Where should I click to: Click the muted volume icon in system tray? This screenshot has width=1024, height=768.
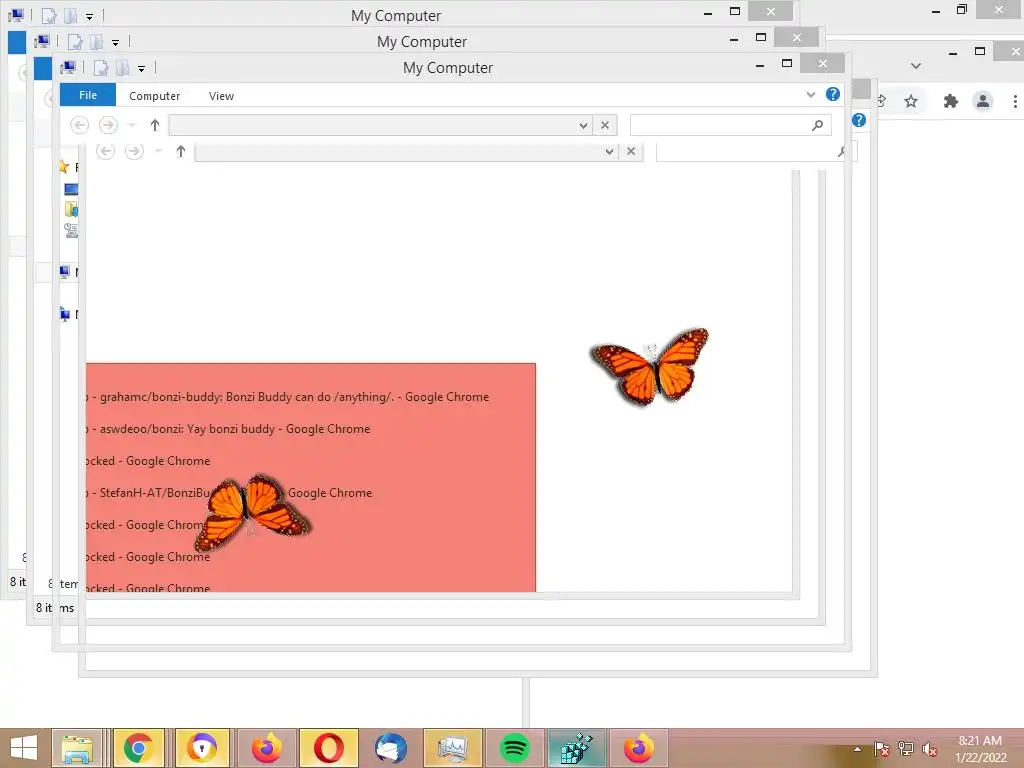pos(929,749)
